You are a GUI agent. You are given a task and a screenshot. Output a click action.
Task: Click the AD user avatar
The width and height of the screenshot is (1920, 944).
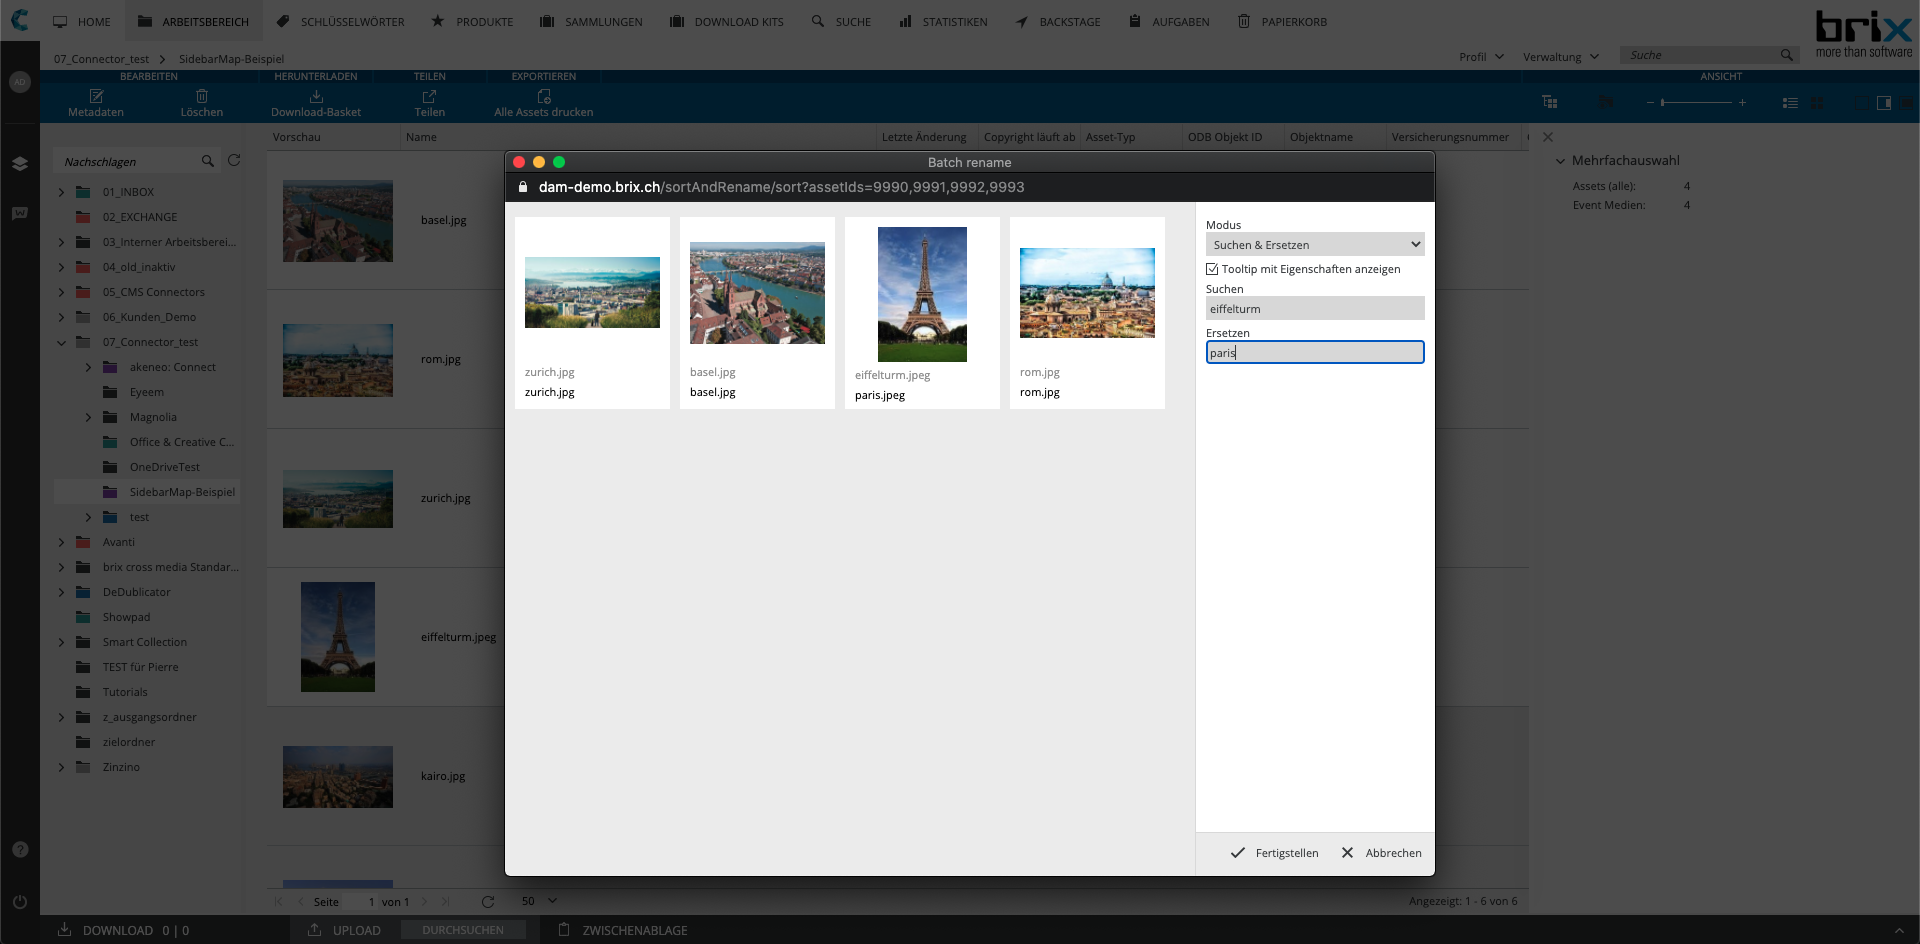[x=20, y=82]
